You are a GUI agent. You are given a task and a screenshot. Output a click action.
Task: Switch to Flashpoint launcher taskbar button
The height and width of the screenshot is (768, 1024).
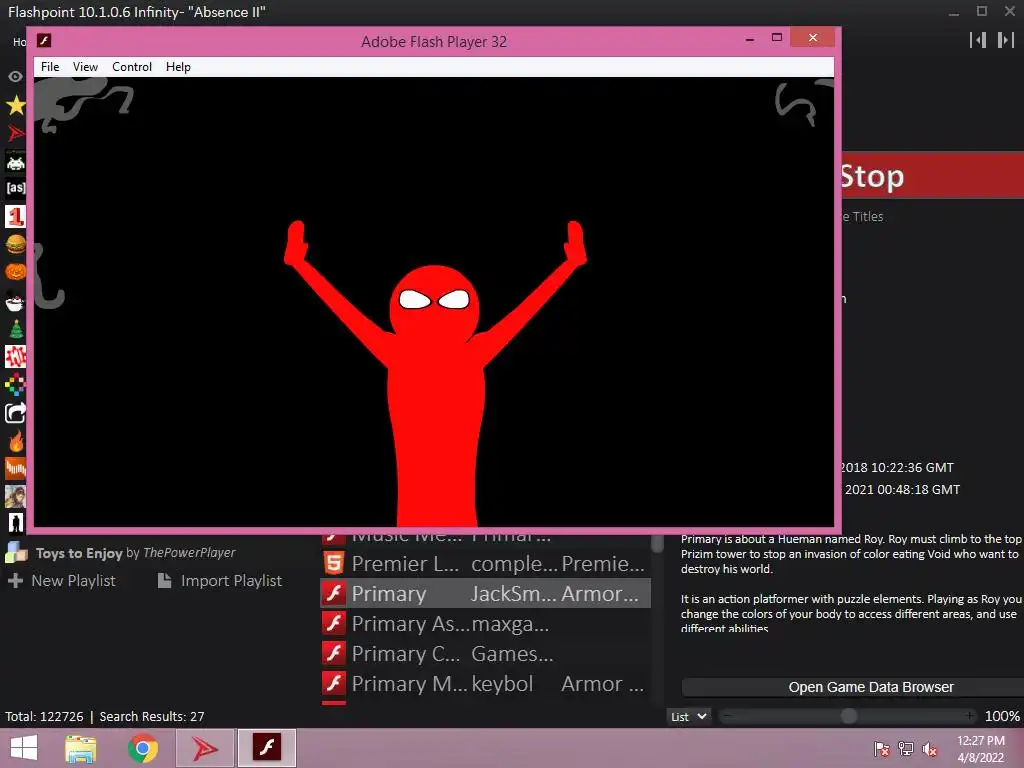pos(204,748)
